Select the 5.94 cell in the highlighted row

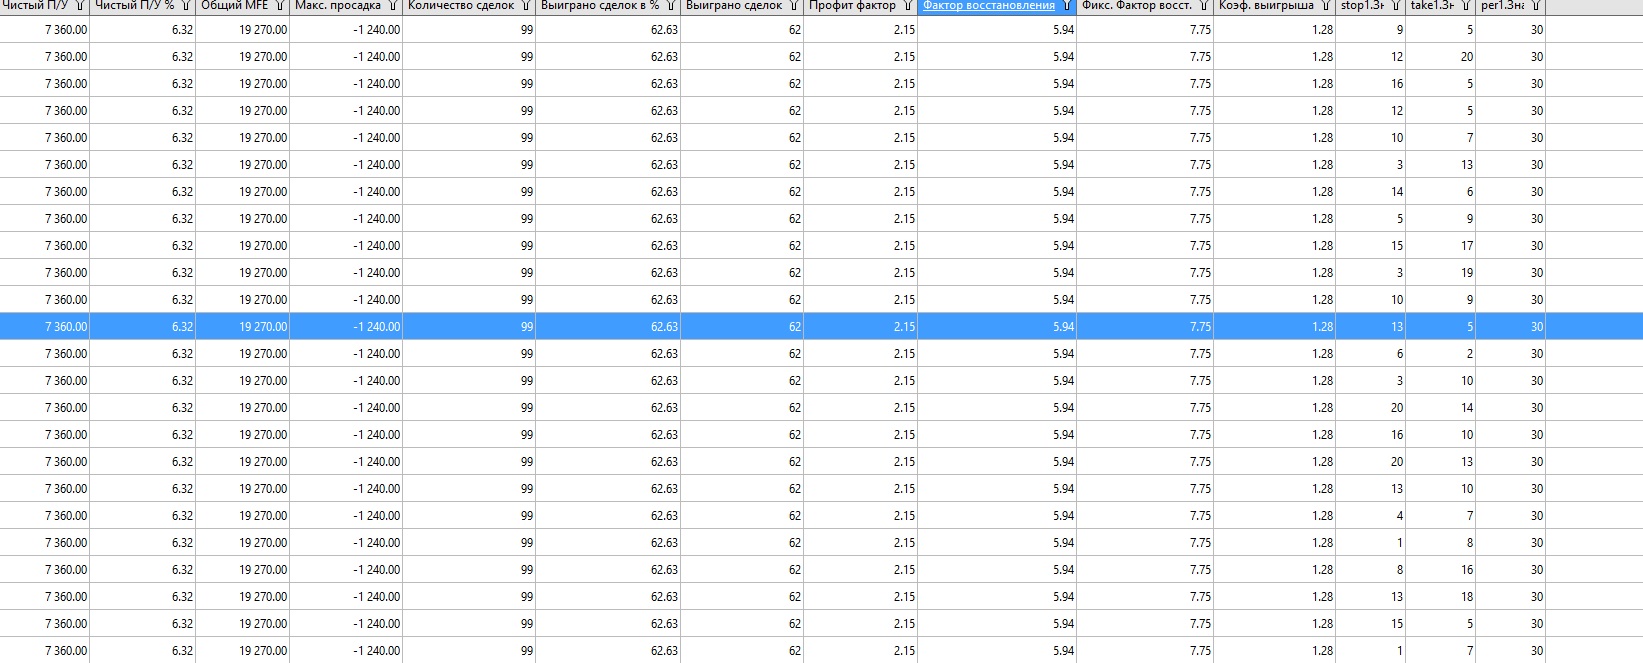coord(997,327)
